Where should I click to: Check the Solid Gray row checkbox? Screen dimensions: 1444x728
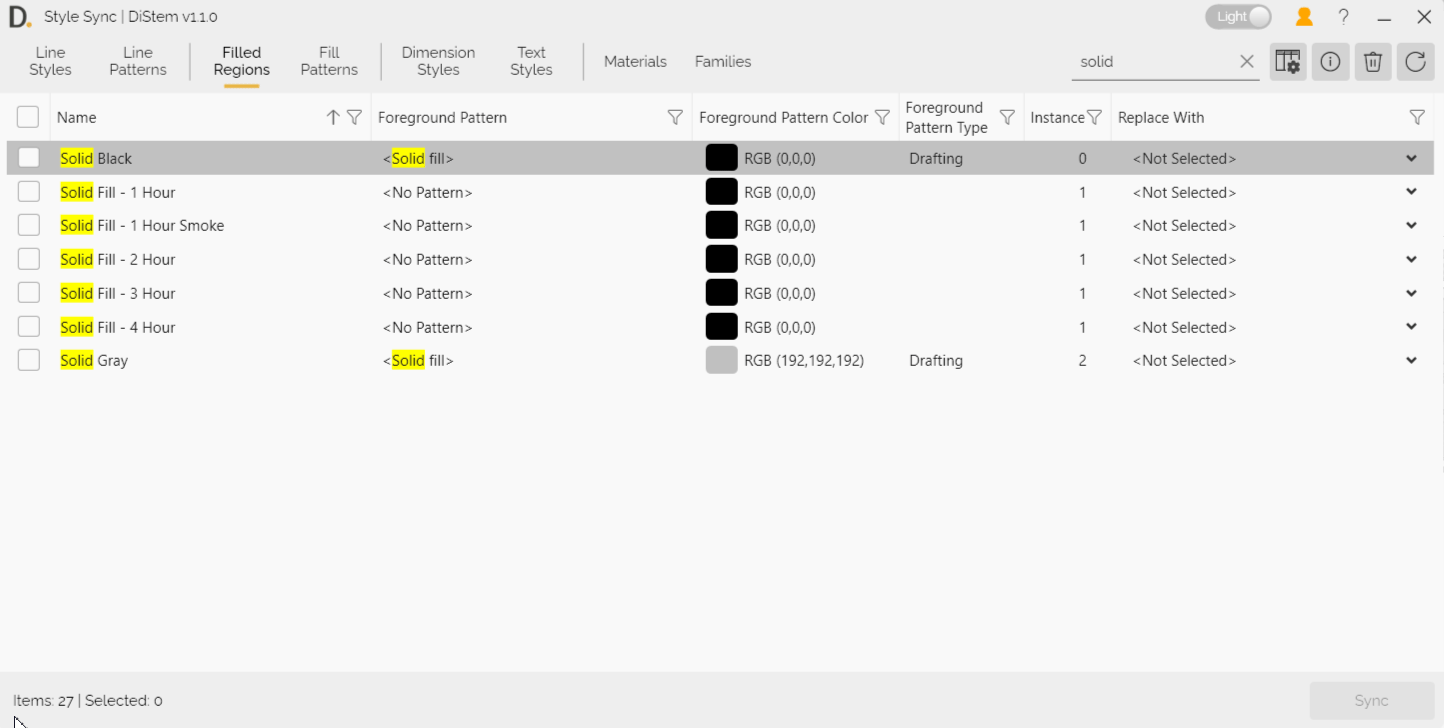[29, 360]
